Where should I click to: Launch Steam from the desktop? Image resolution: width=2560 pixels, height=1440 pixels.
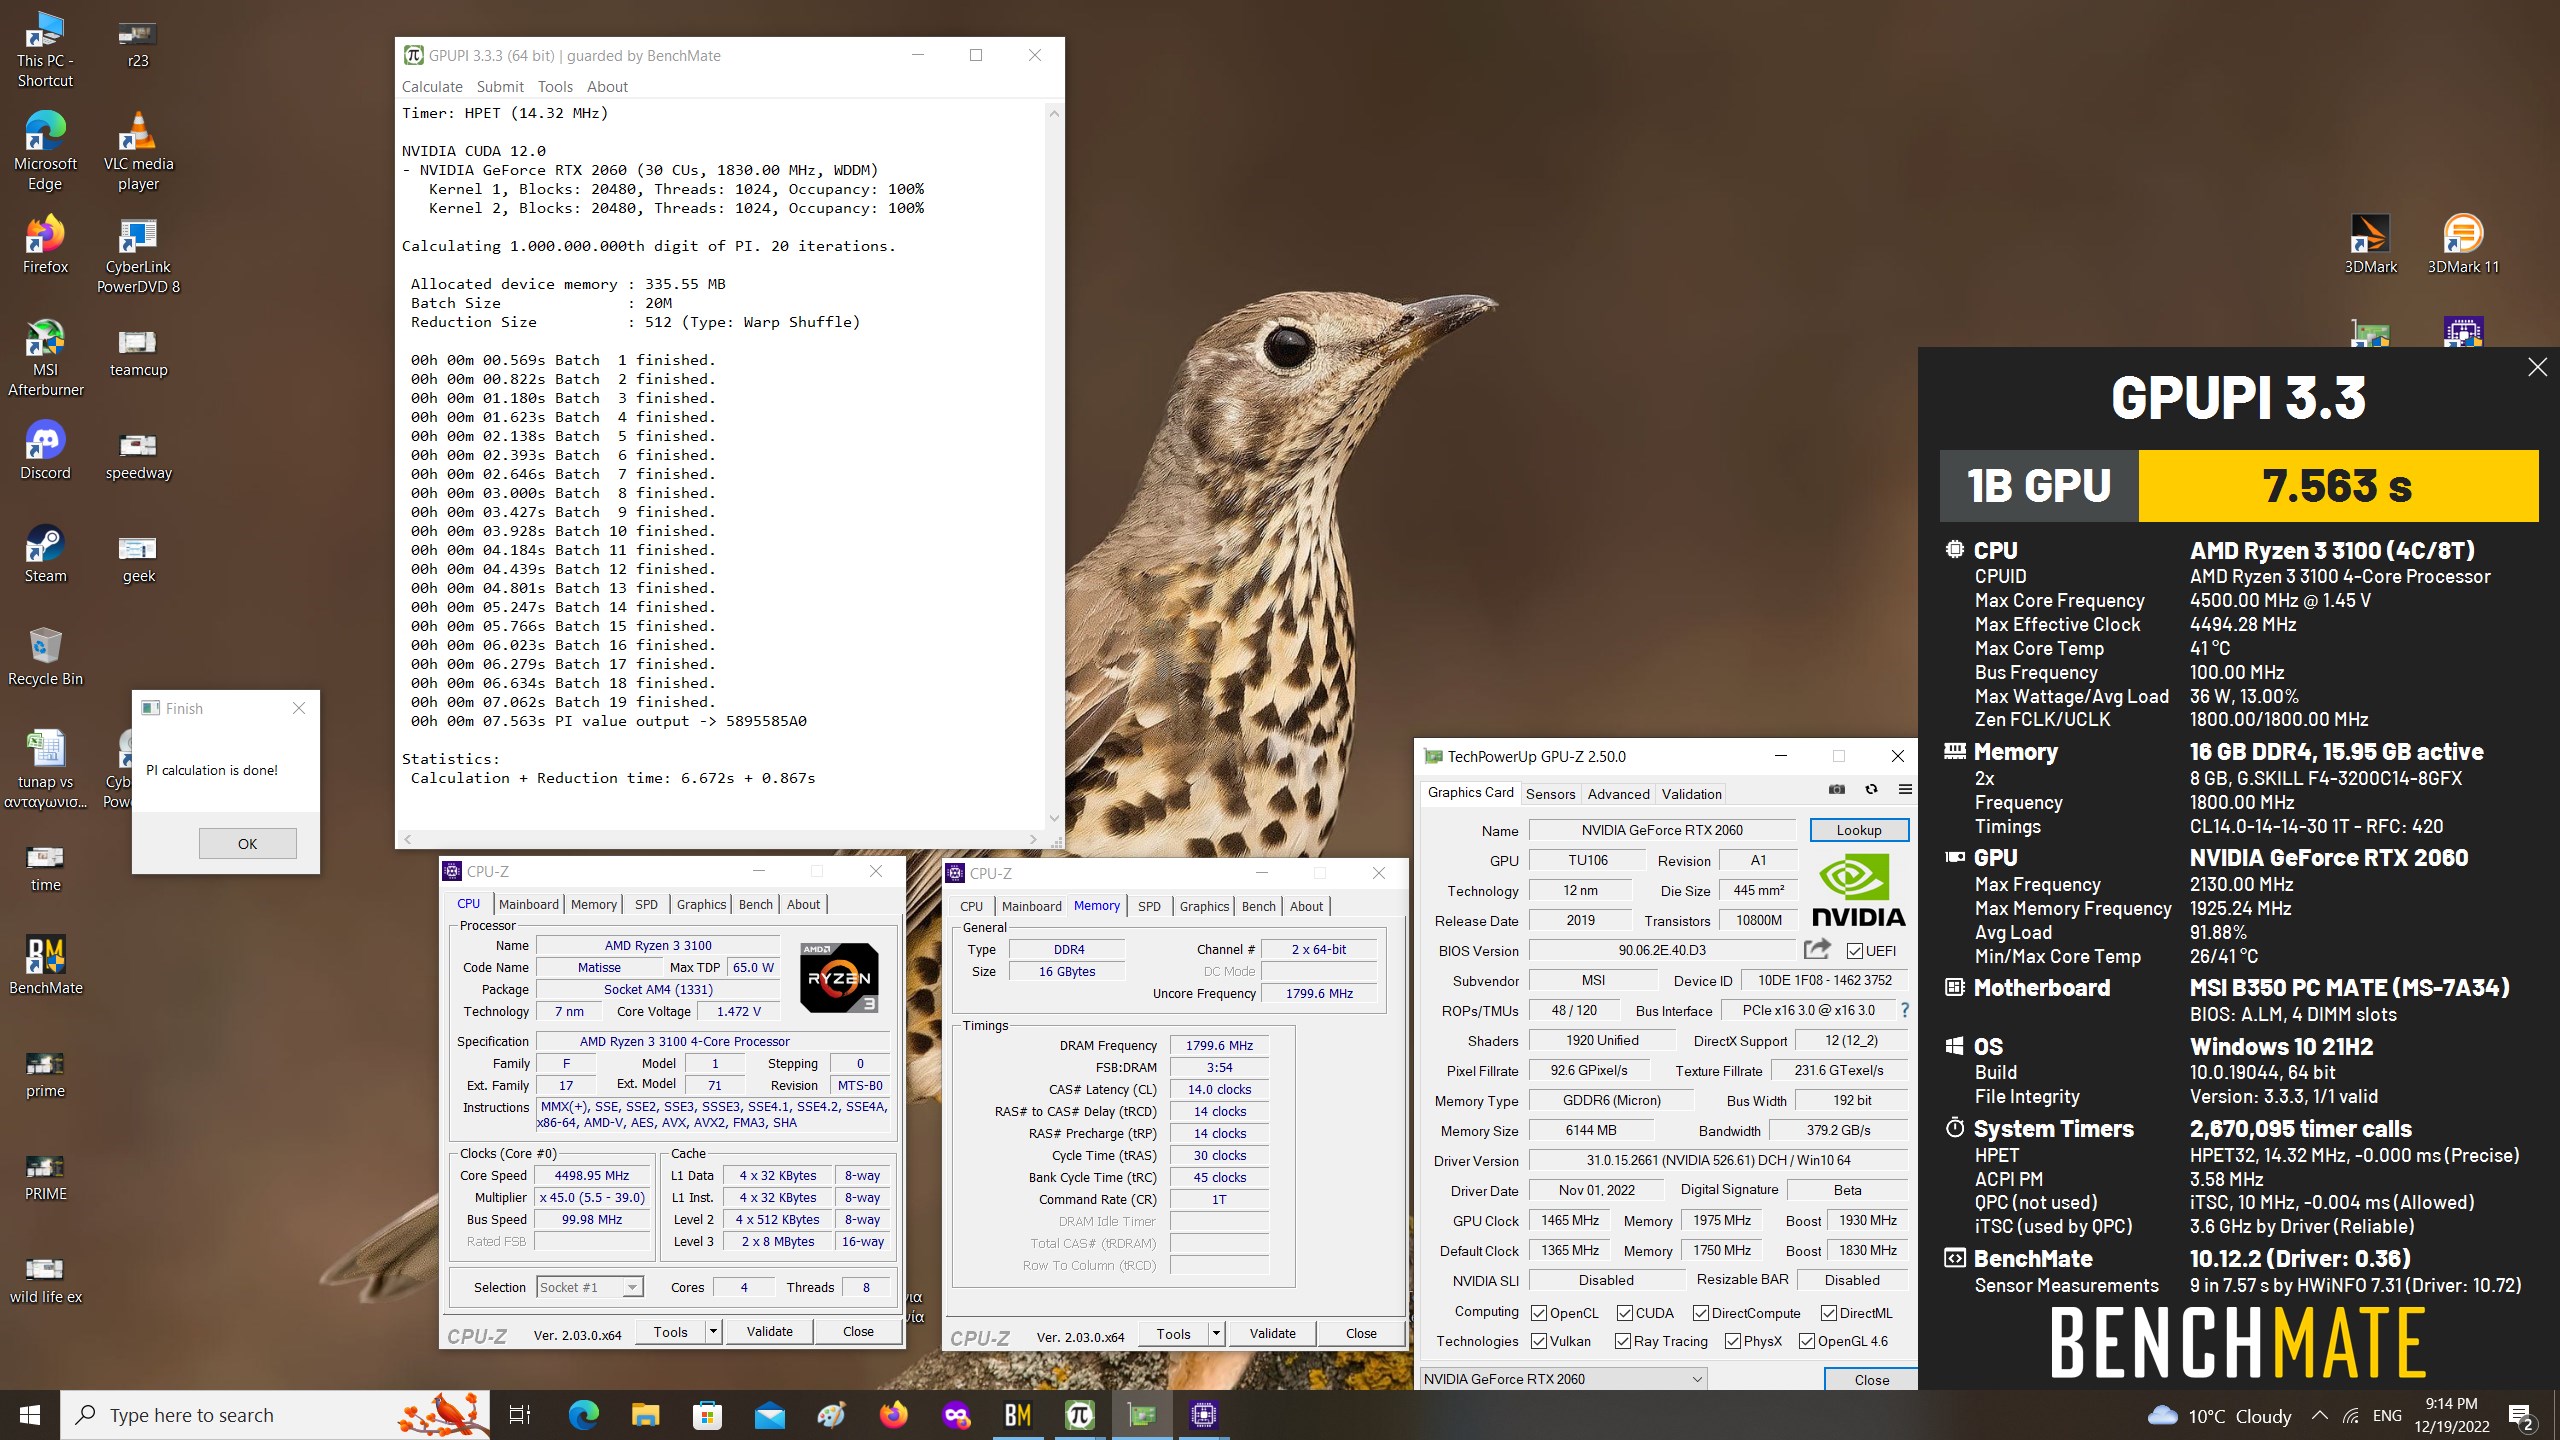tap(45, 553)
